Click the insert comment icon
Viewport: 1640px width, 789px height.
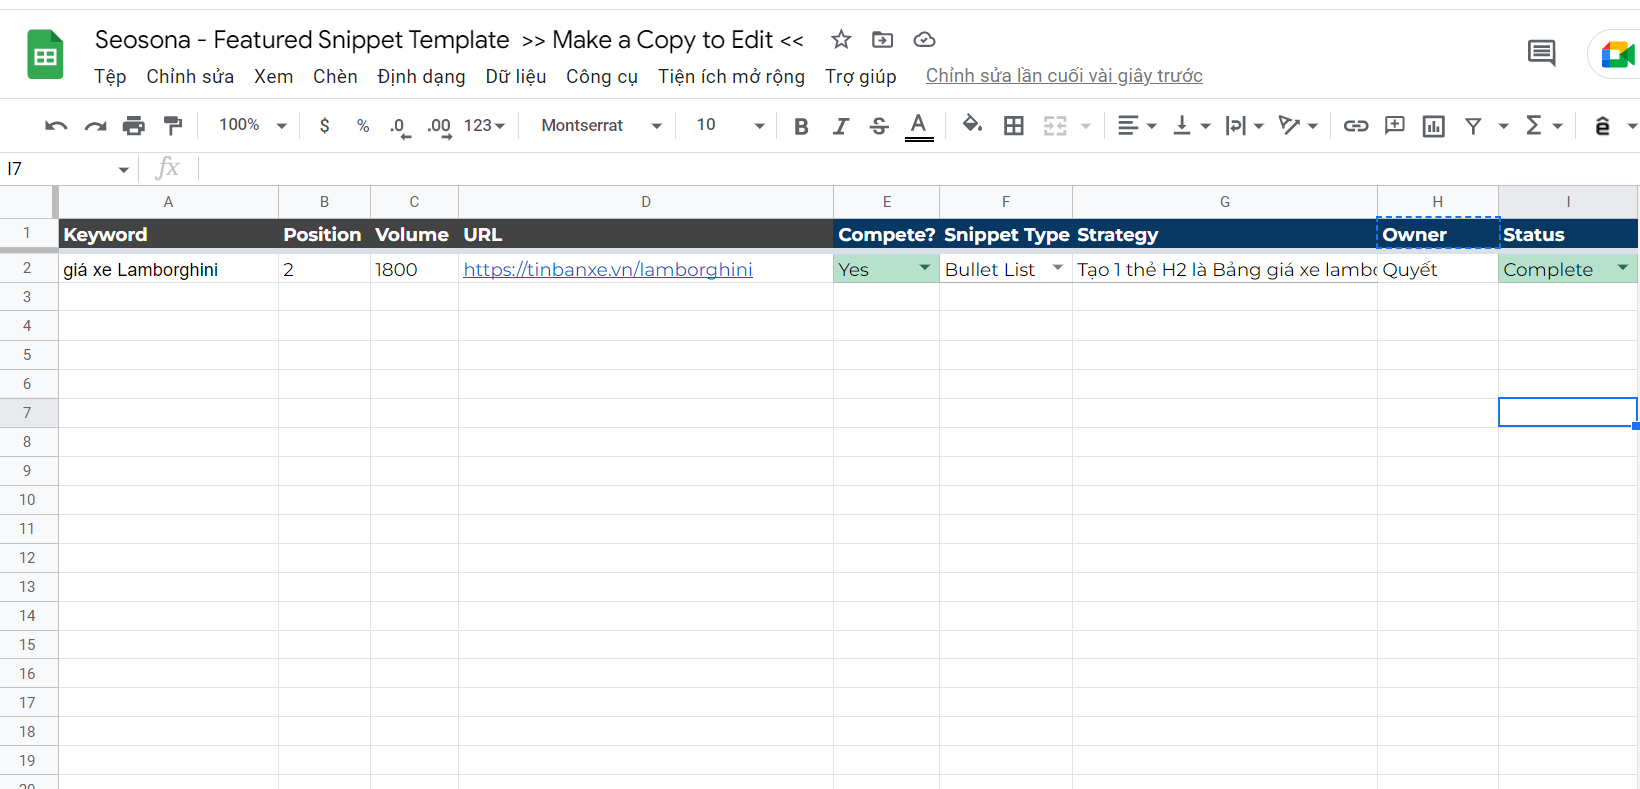click(x=1395, y=126)
